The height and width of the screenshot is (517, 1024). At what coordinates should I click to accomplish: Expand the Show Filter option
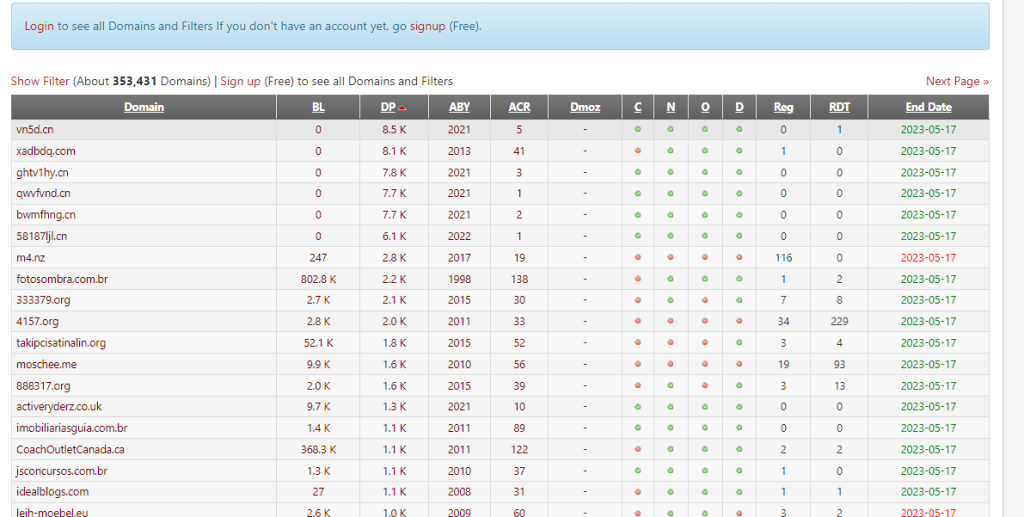pos(40,81)
